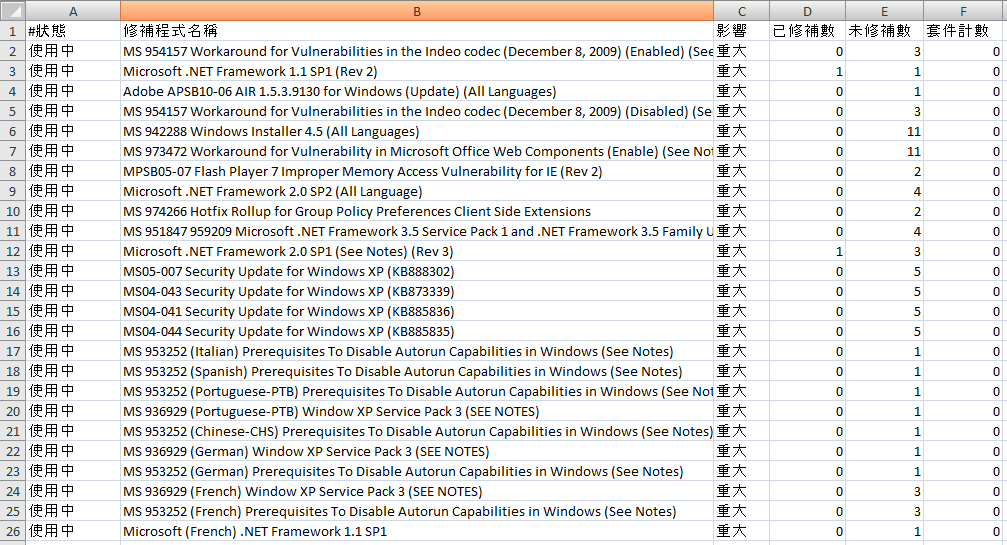
Task: Select cell 'MS 953252 (German) Prerequisites'
Action: click(x=417, y=471)
